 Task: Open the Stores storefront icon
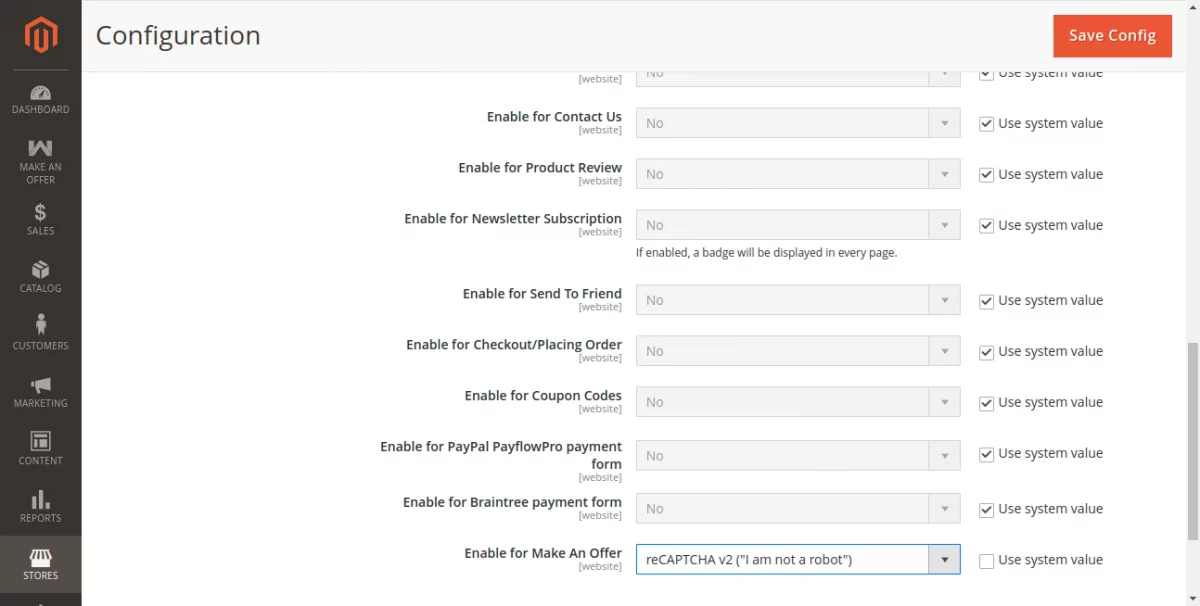click(x=41, y=557)
